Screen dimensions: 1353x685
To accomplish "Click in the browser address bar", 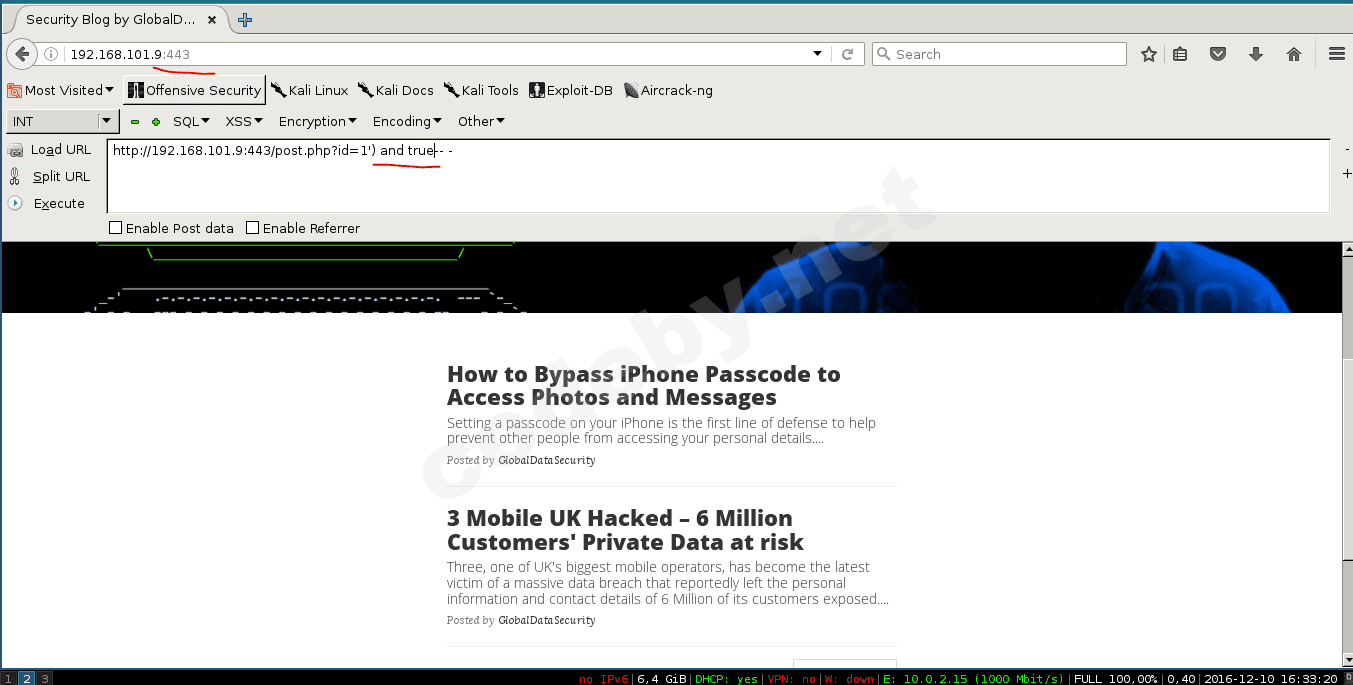I will pos(435,54).
